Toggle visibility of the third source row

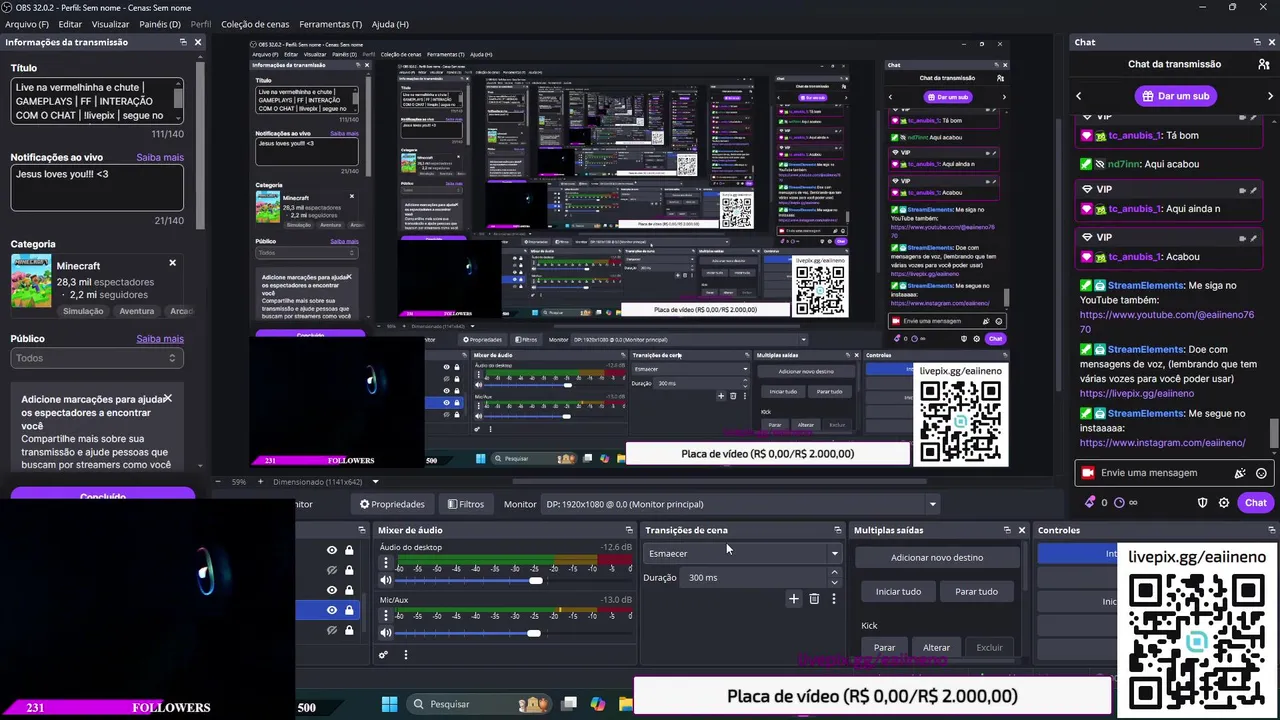(332, 590)
